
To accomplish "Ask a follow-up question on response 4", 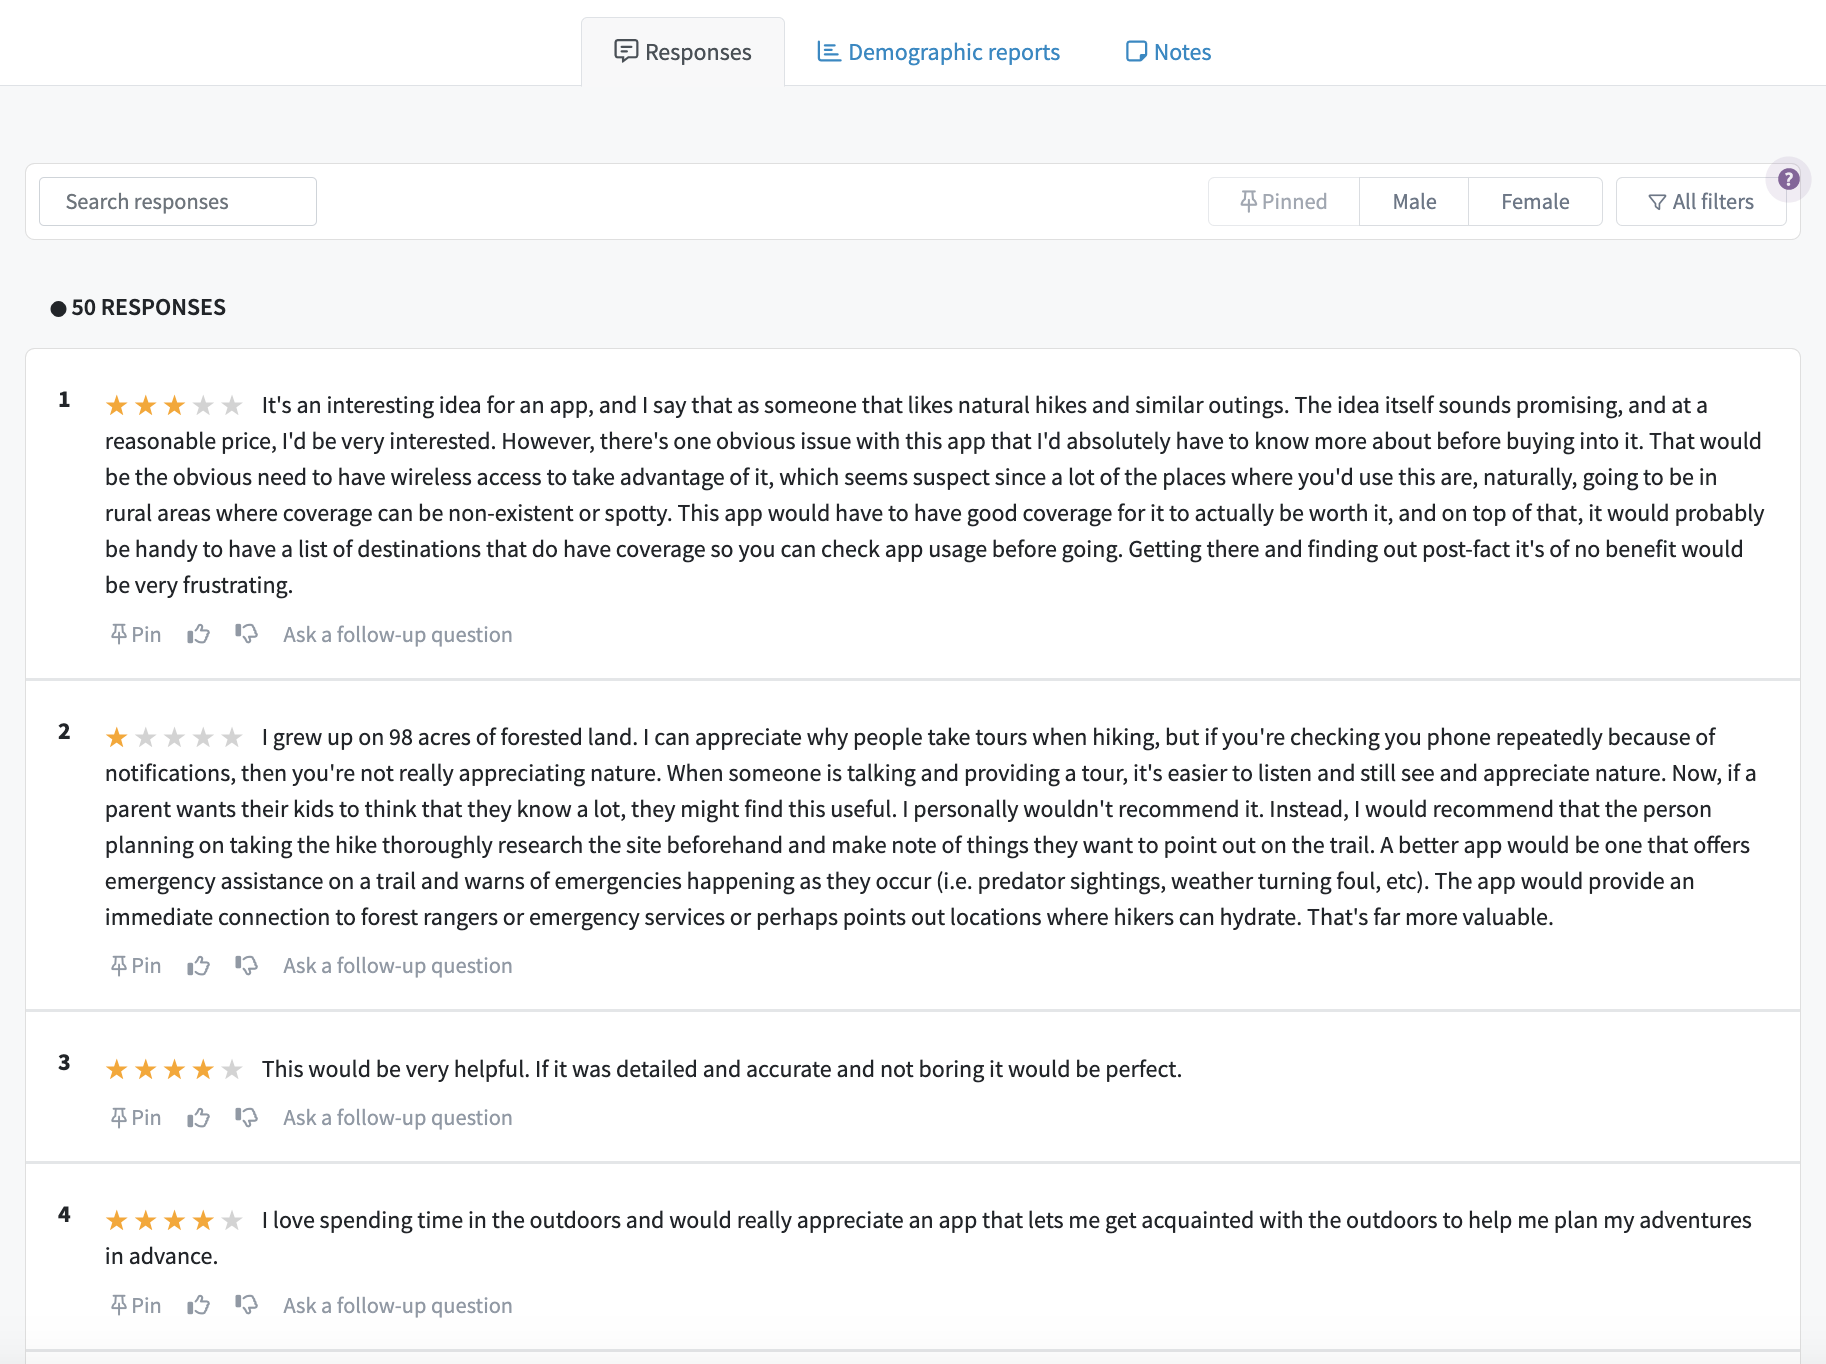I will pos(398,1305).
